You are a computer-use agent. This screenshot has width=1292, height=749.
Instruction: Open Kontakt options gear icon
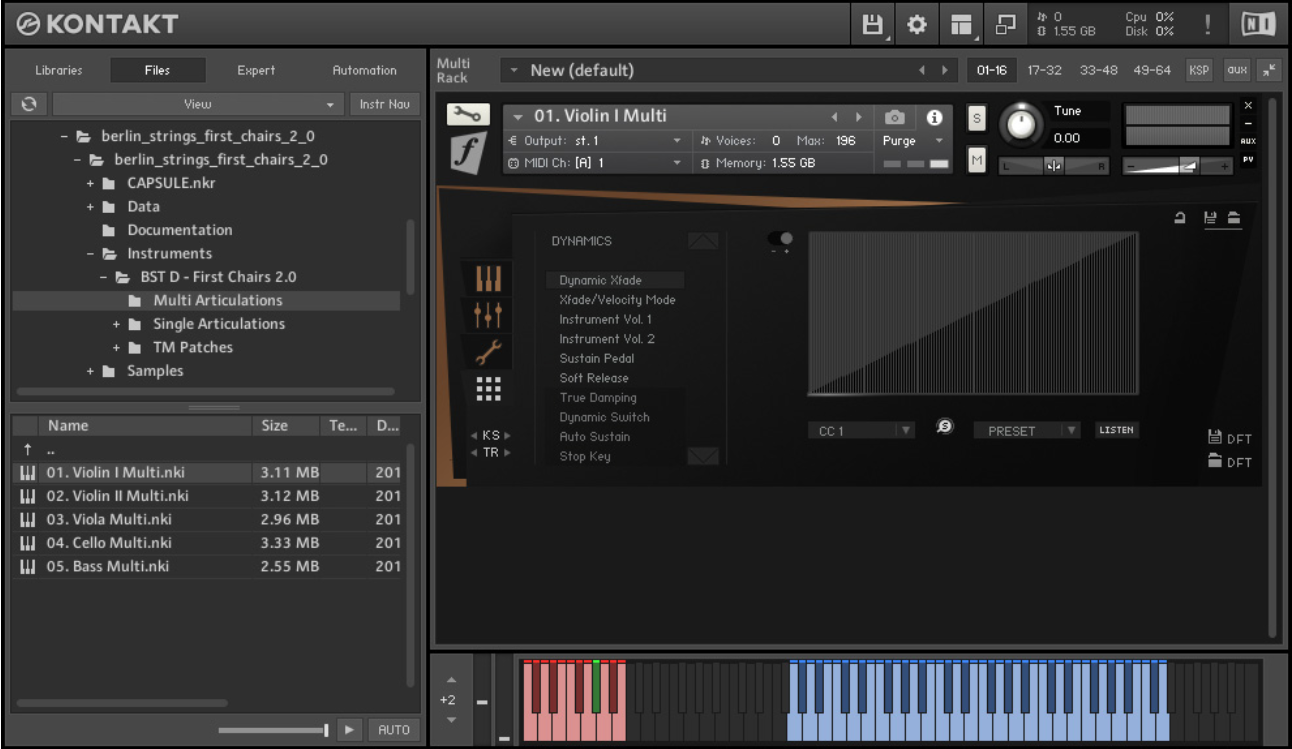pos(917,25)
